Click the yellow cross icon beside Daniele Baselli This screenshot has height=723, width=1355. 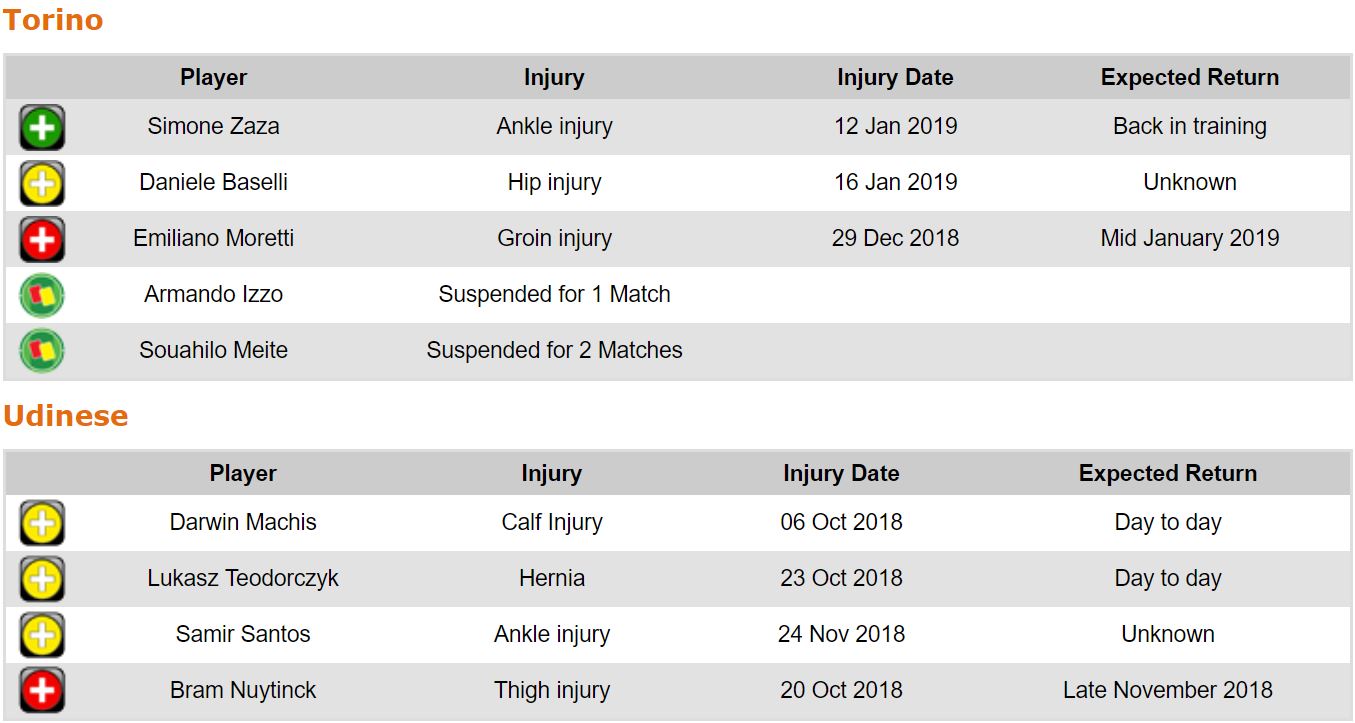pos(42,183)
